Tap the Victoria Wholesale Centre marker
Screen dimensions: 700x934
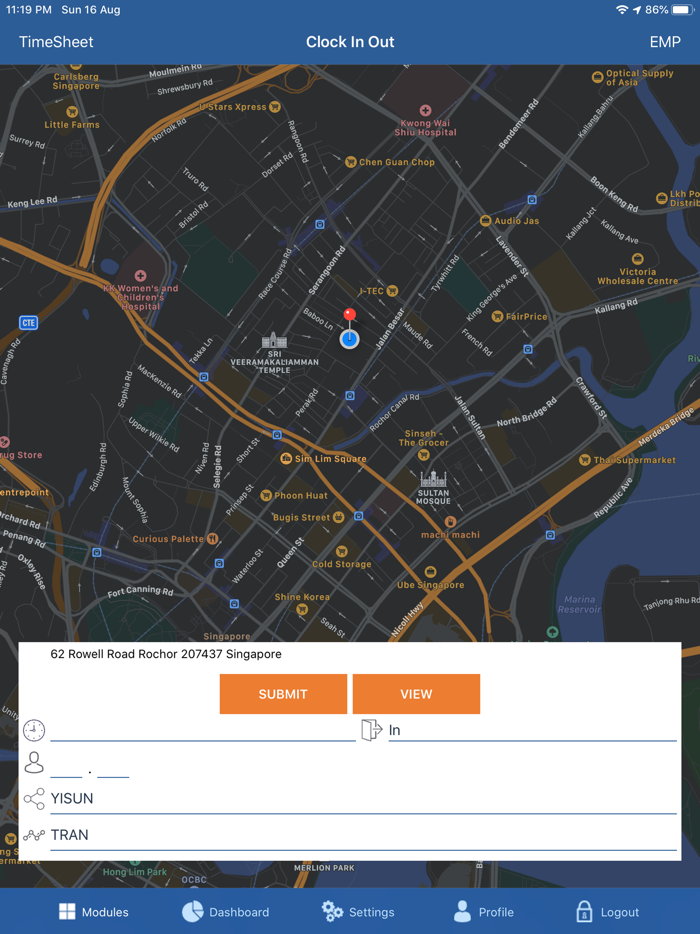[x=637, y=259]
